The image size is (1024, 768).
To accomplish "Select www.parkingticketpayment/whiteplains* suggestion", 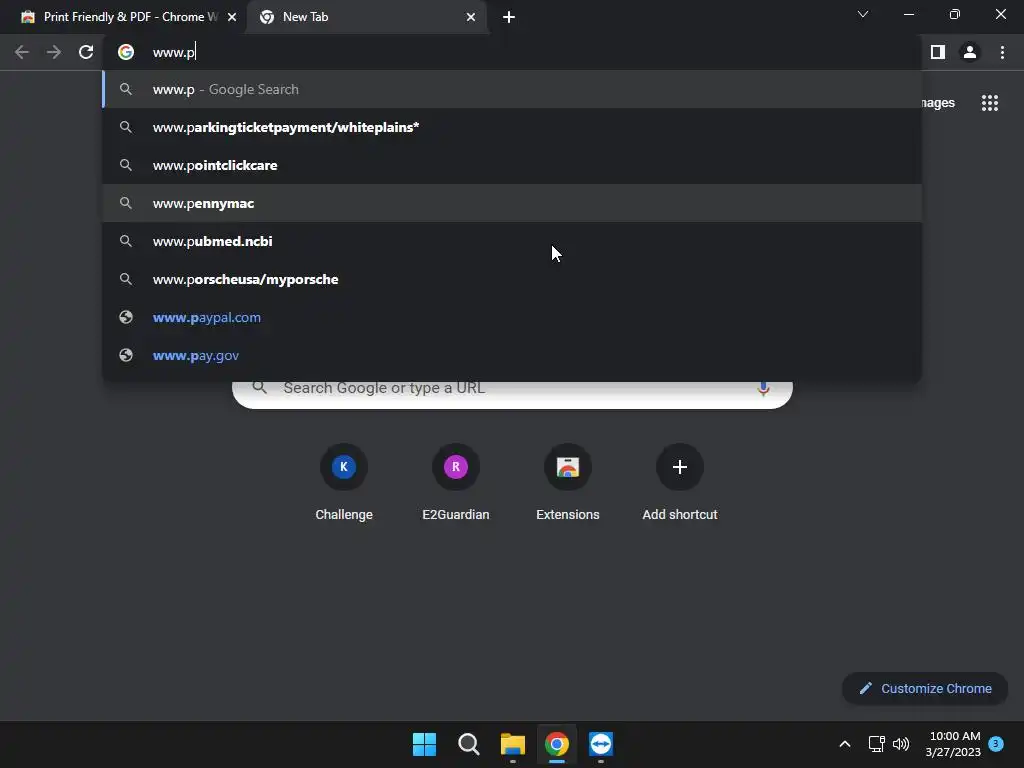I will (x=512, y=127).
